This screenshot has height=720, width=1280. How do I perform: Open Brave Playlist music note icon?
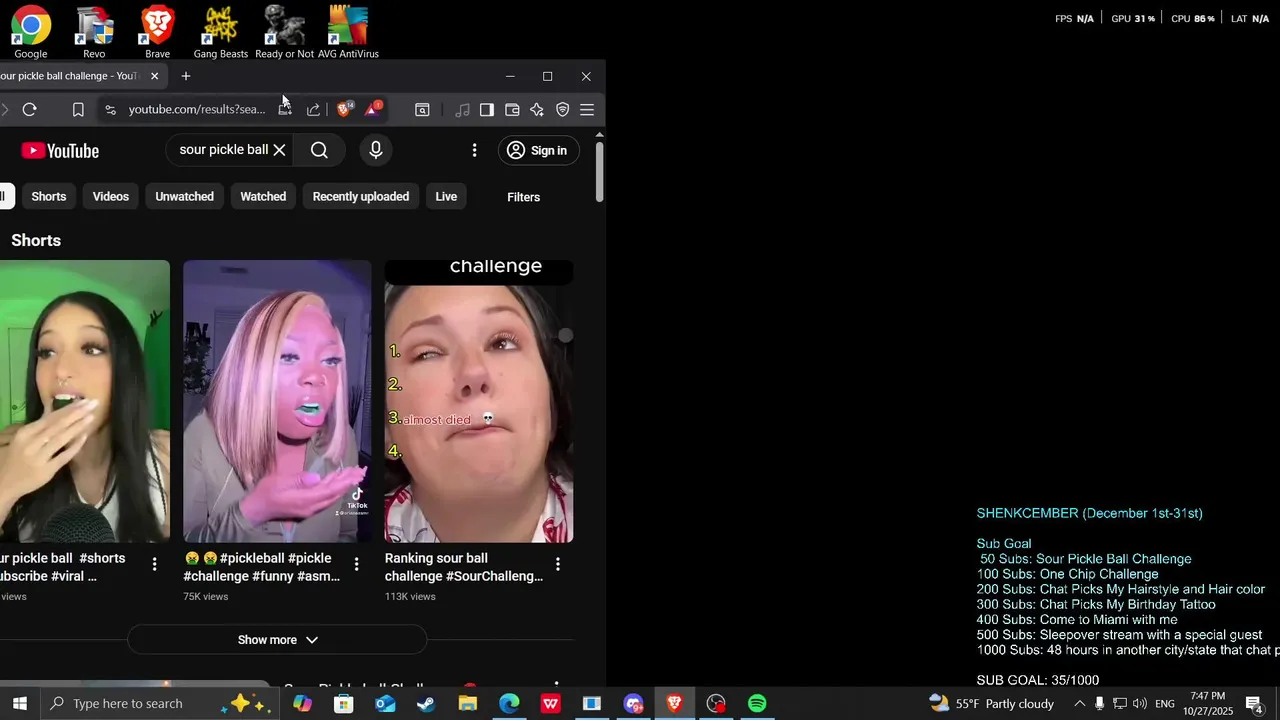coord(462,110)
